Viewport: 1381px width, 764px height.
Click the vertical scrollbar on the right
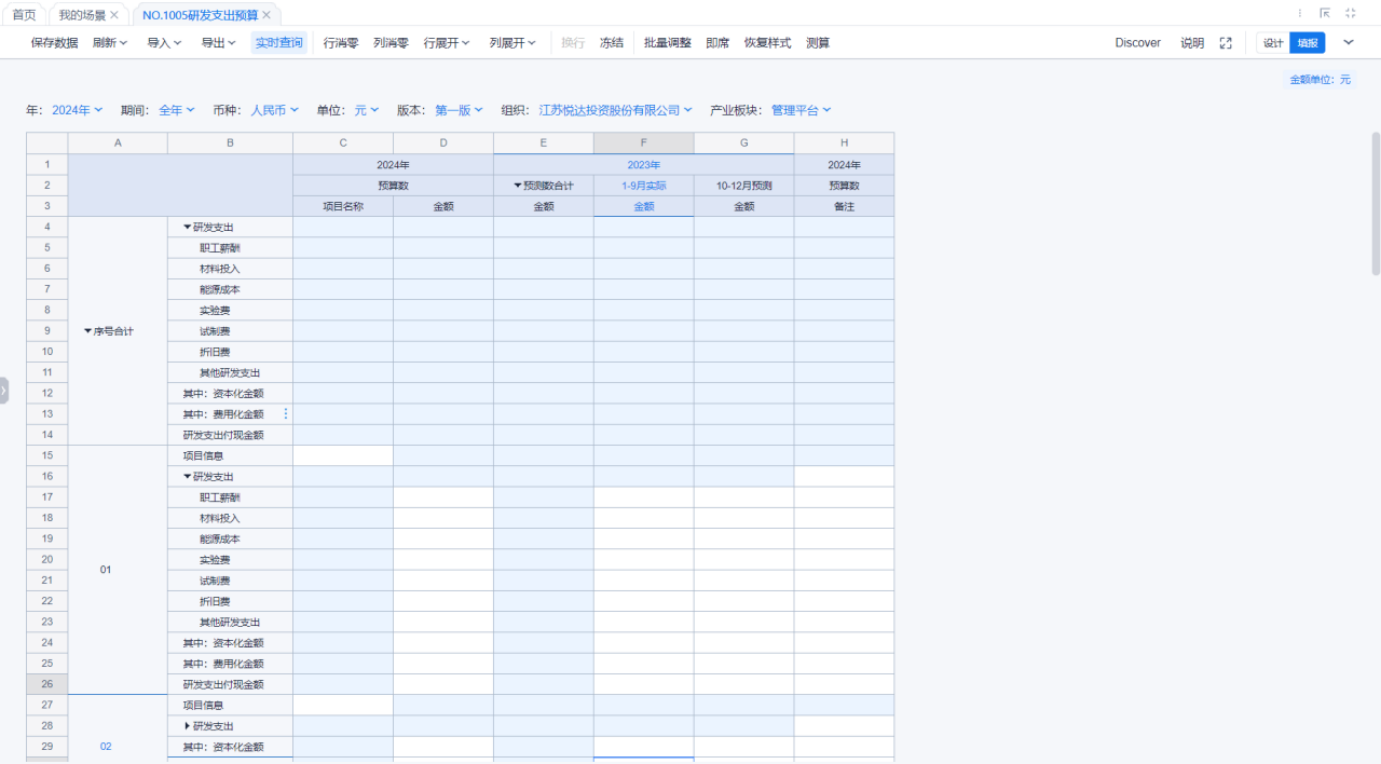(1375, 200)
